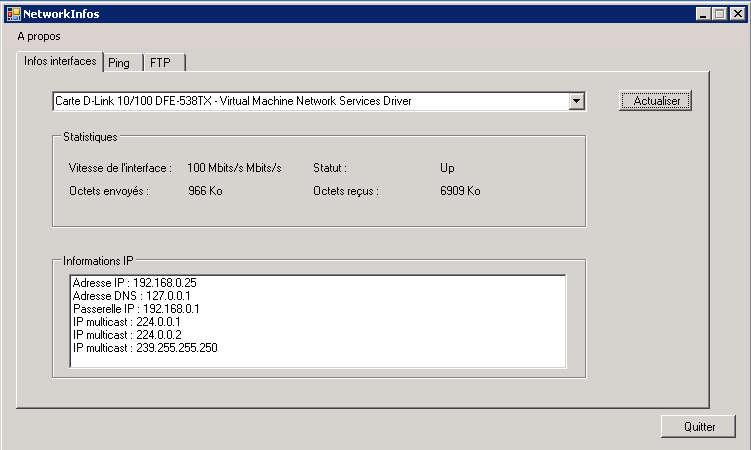
Task: Click the 100 Mbits/s interface speed value
Action: (x=234, y=168)
